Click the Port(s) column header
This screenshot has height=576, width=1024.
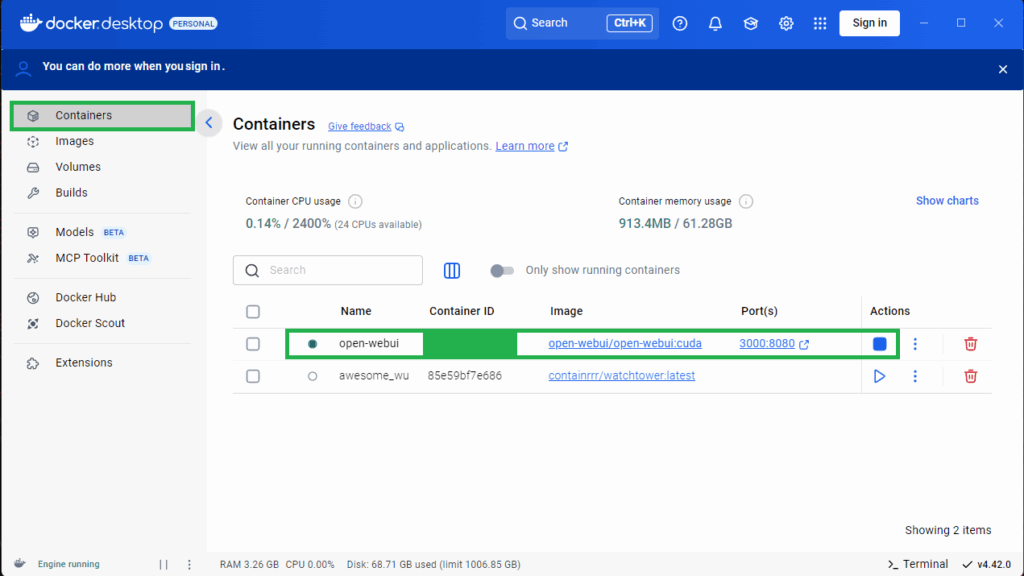(x=759, y=312)
